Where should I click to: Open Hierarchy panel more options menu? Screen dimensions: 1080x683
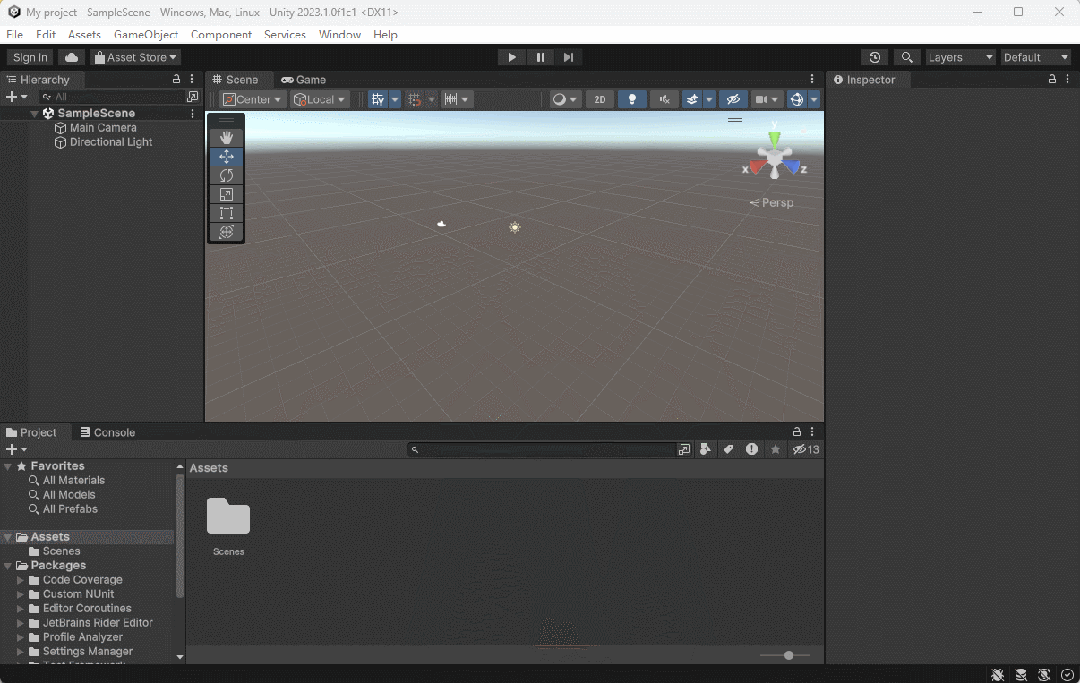tap(192, 79)
